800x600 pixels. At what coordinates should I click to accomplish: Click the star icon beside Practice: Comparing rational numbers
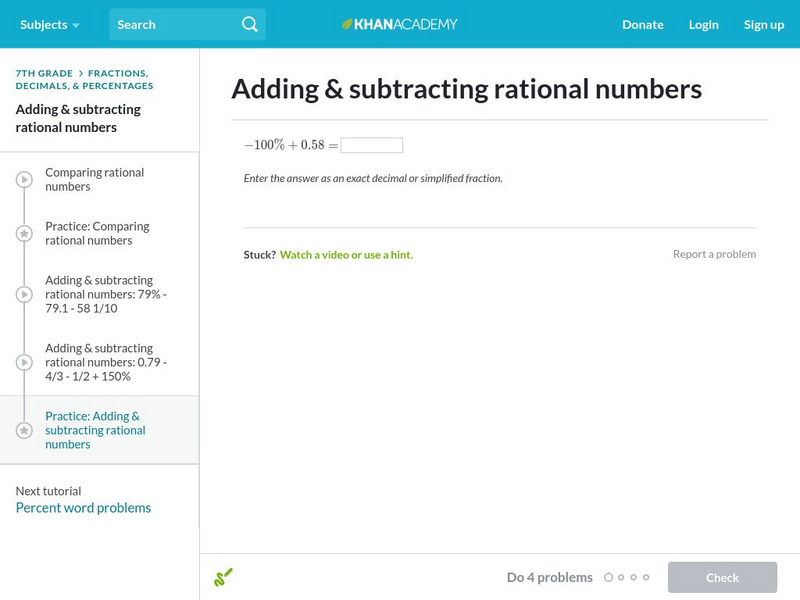[x=24, y=234]
